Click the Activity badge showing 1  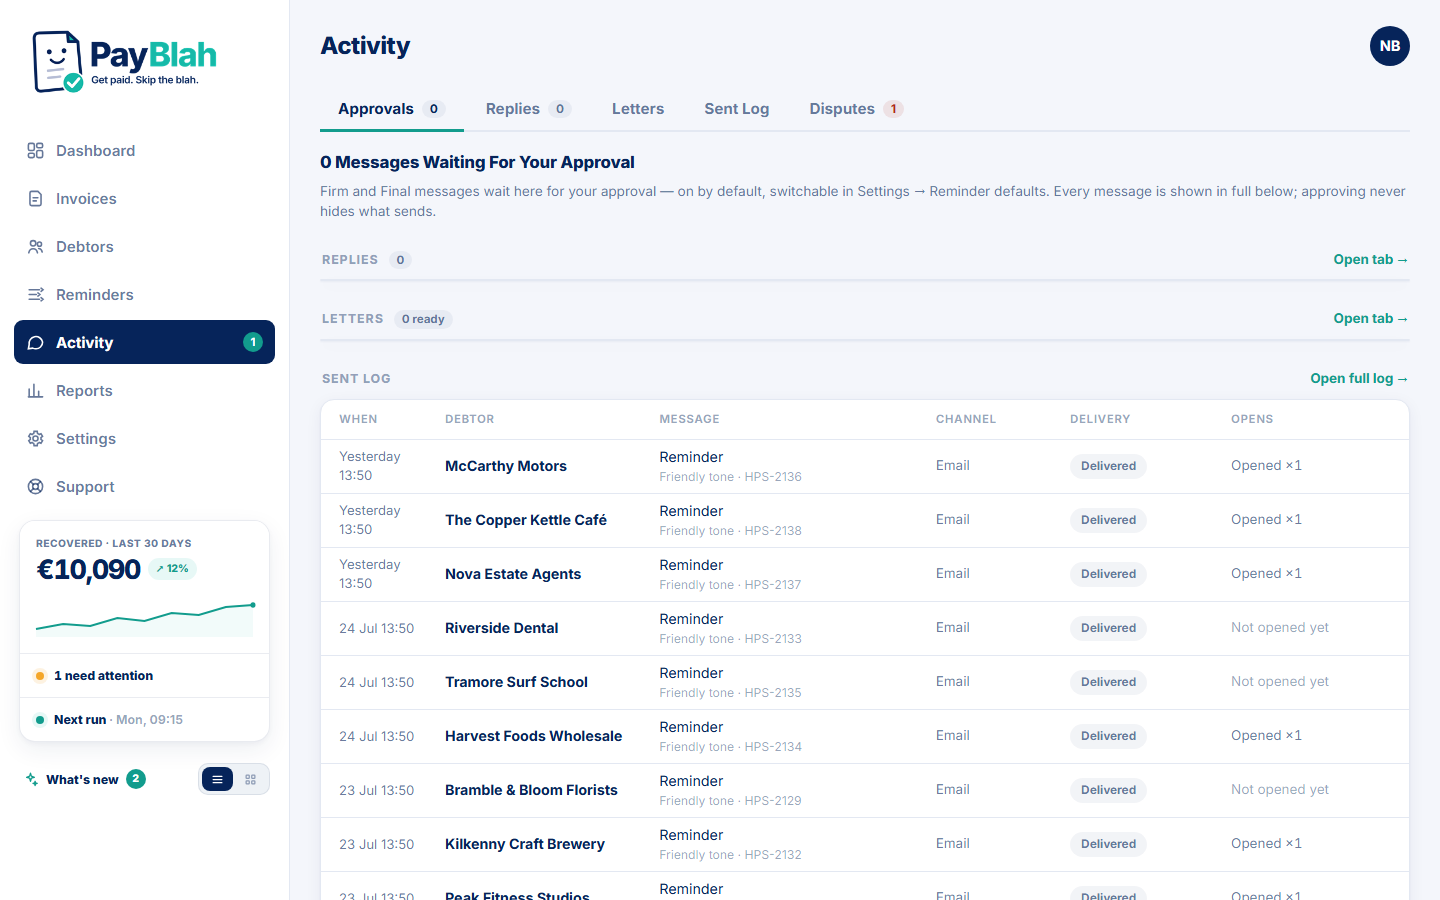[x=253, y=342]
